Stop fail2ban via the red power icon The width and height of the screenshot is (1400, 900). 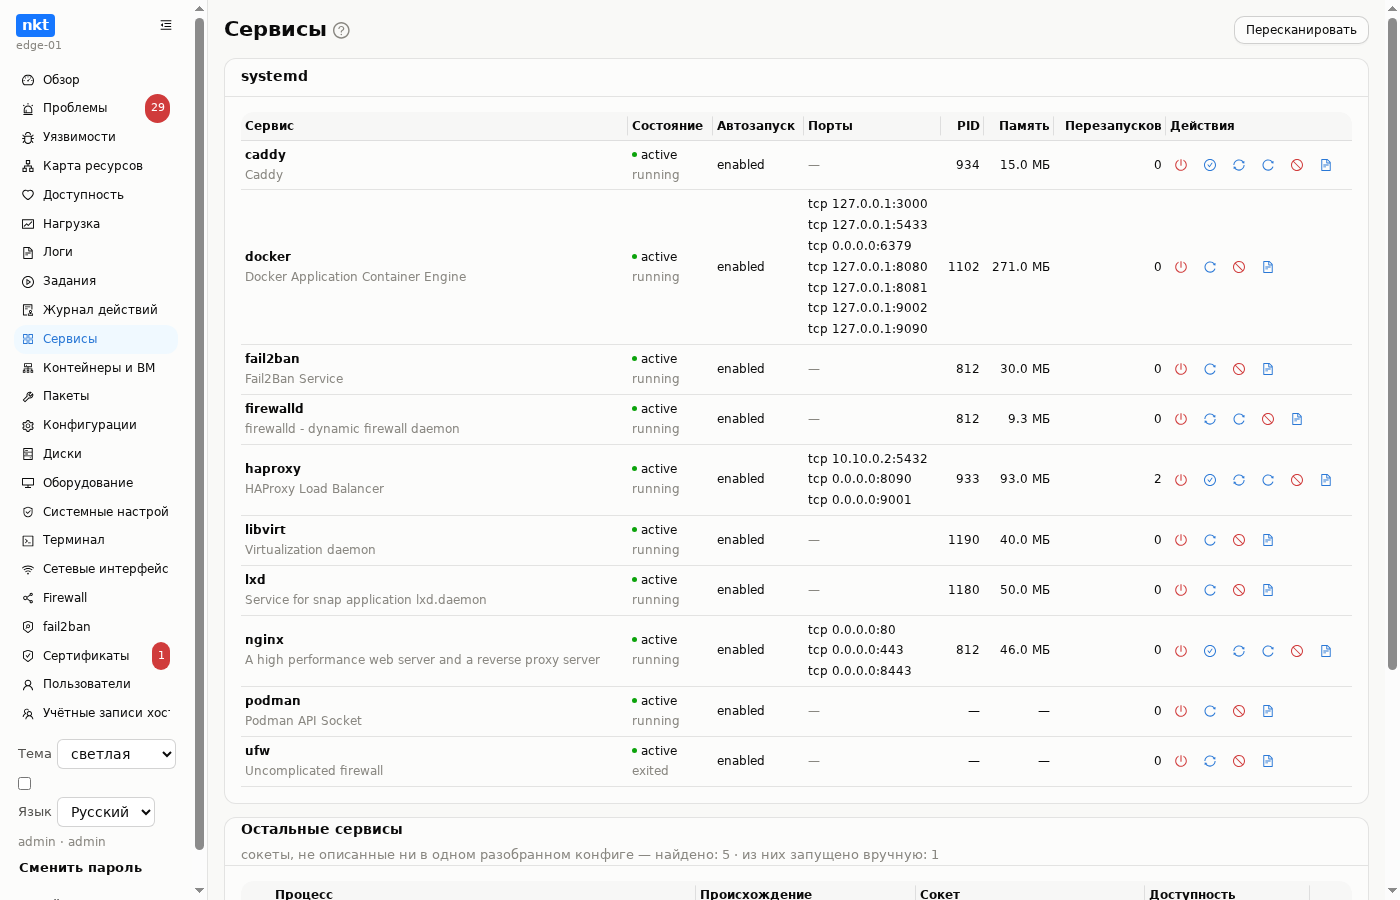[x=1181, y=369]
